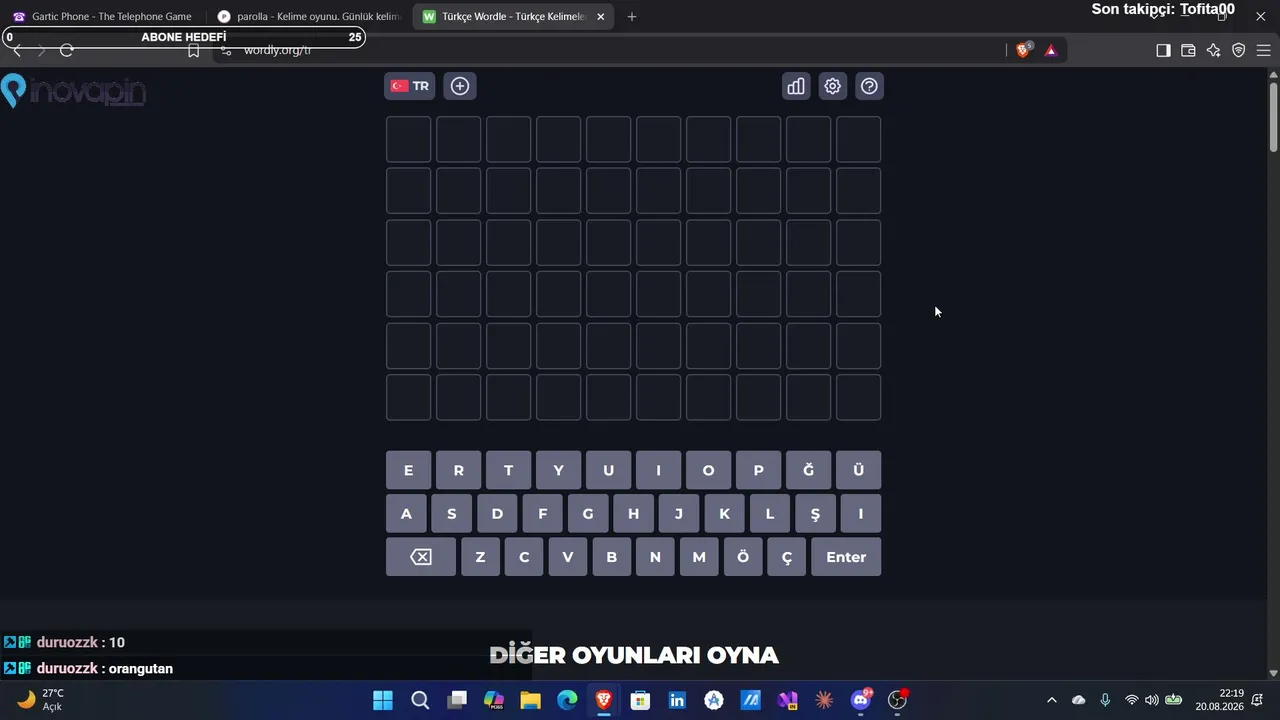Image resolution: width=1280 pixels, height=720 pixels.
Task: Click the backspace key on the game keyboard
Action: (x=421, y=557)
